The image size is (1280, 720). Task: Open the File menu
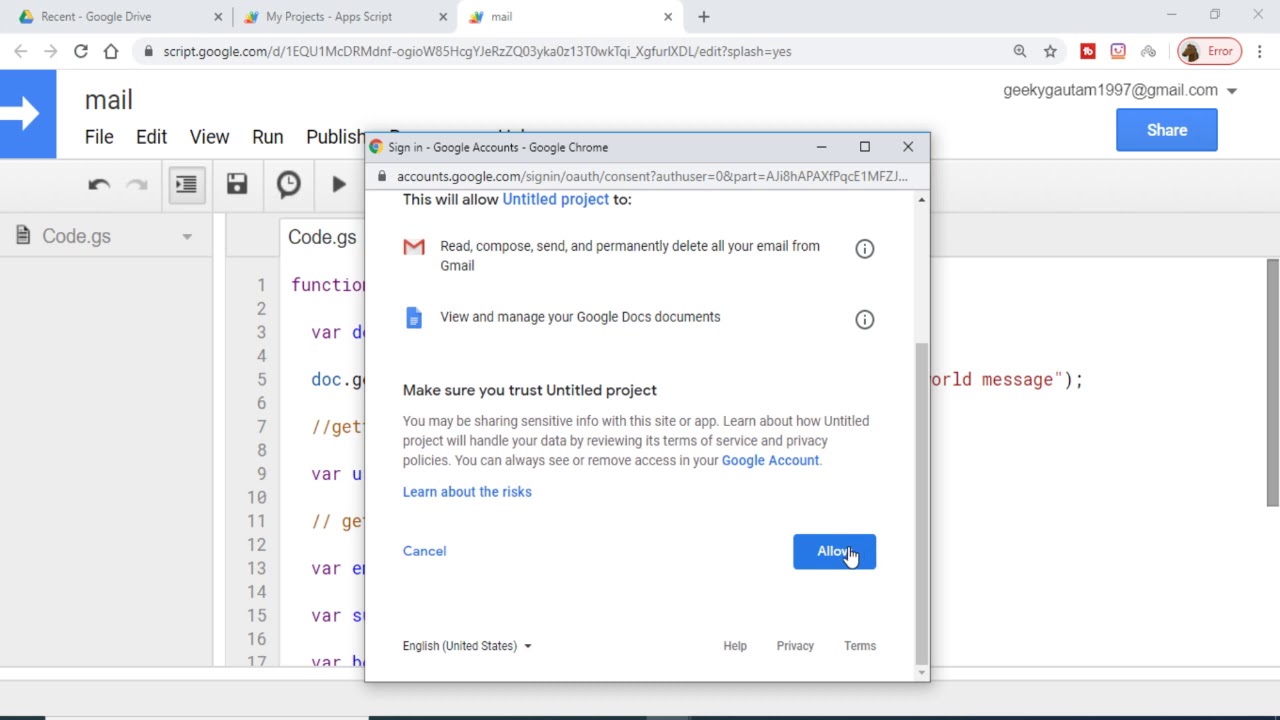coord(99,137)
